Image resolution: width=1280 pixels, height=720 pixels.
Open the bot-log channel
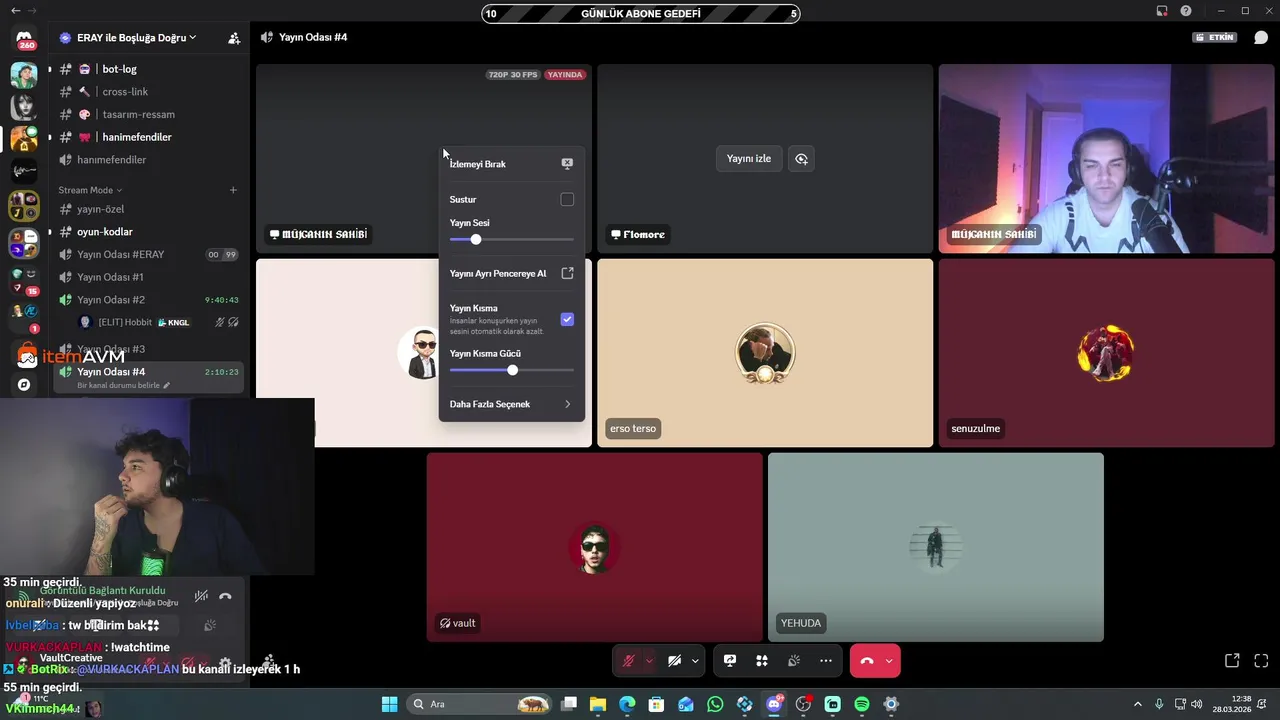(147, 69)
